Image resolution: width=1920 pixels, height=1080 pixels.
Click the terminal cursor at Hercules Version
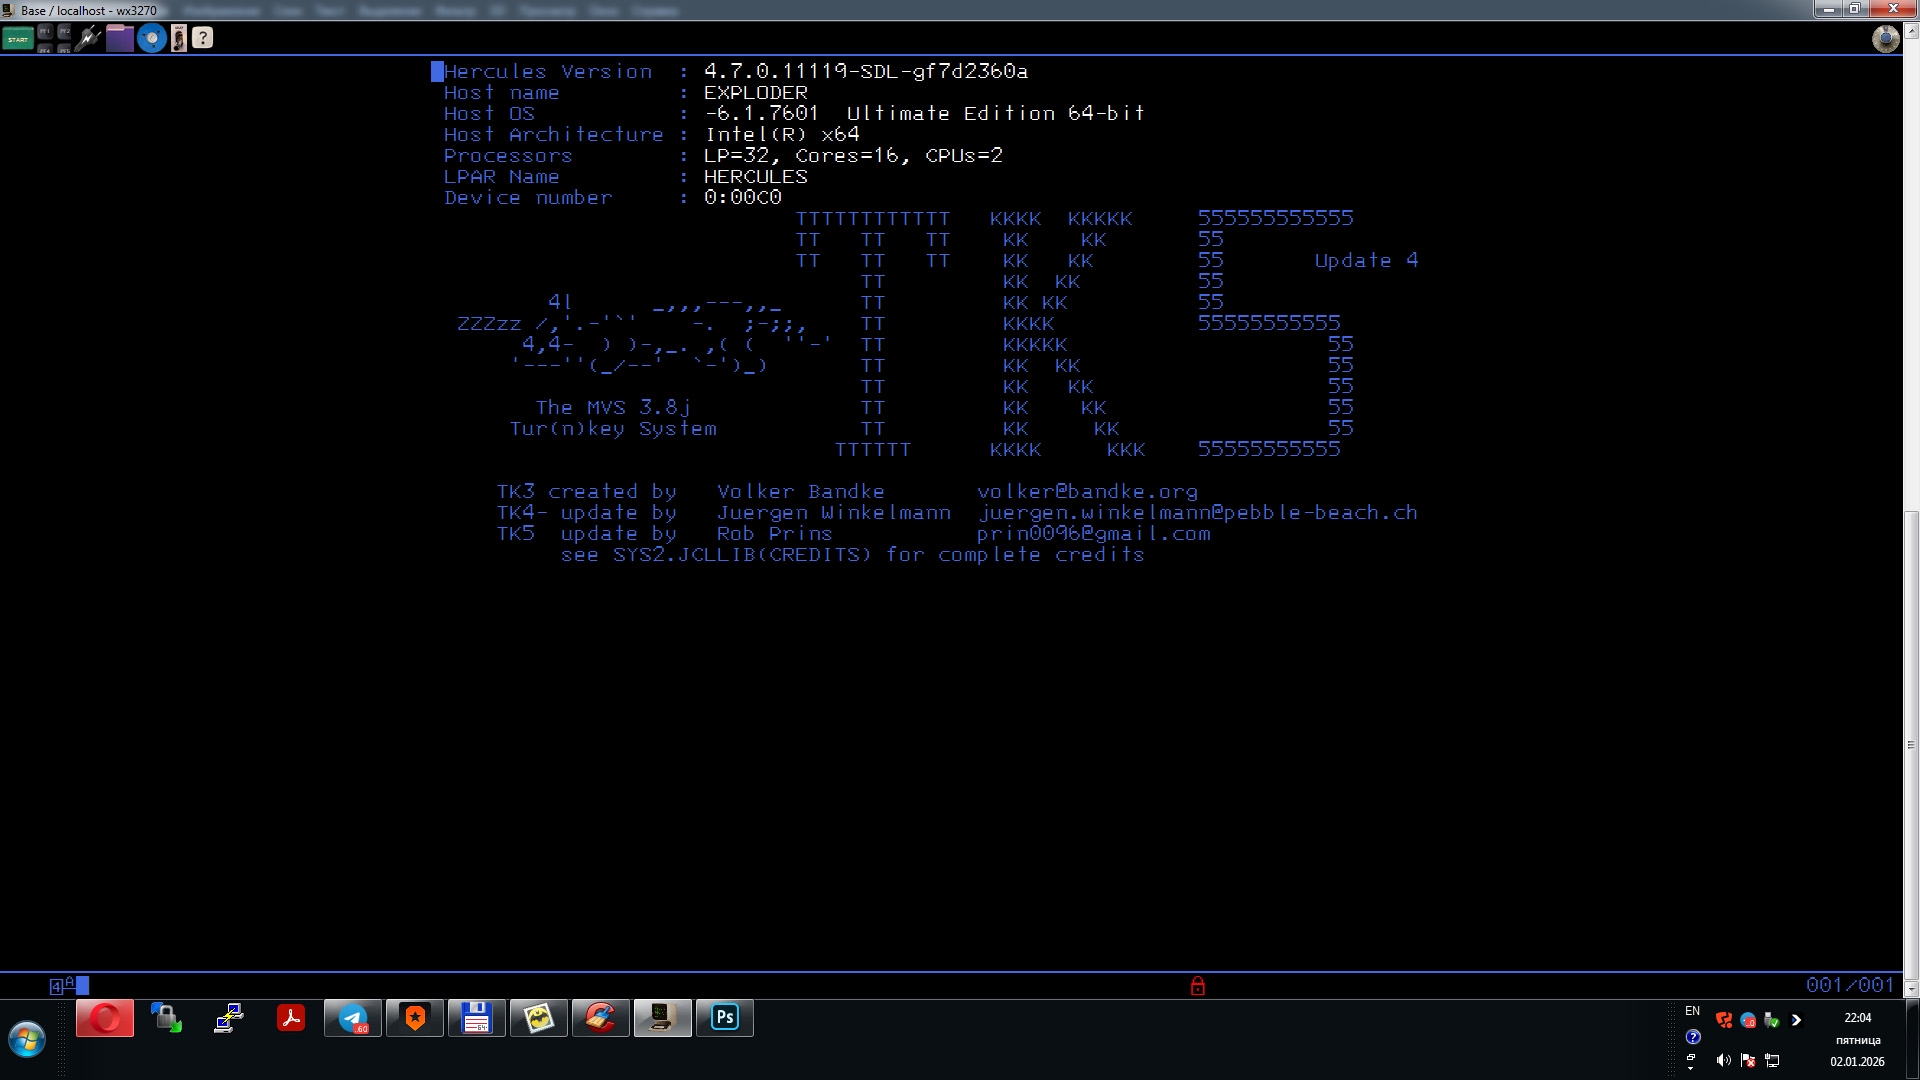[437, 71]
